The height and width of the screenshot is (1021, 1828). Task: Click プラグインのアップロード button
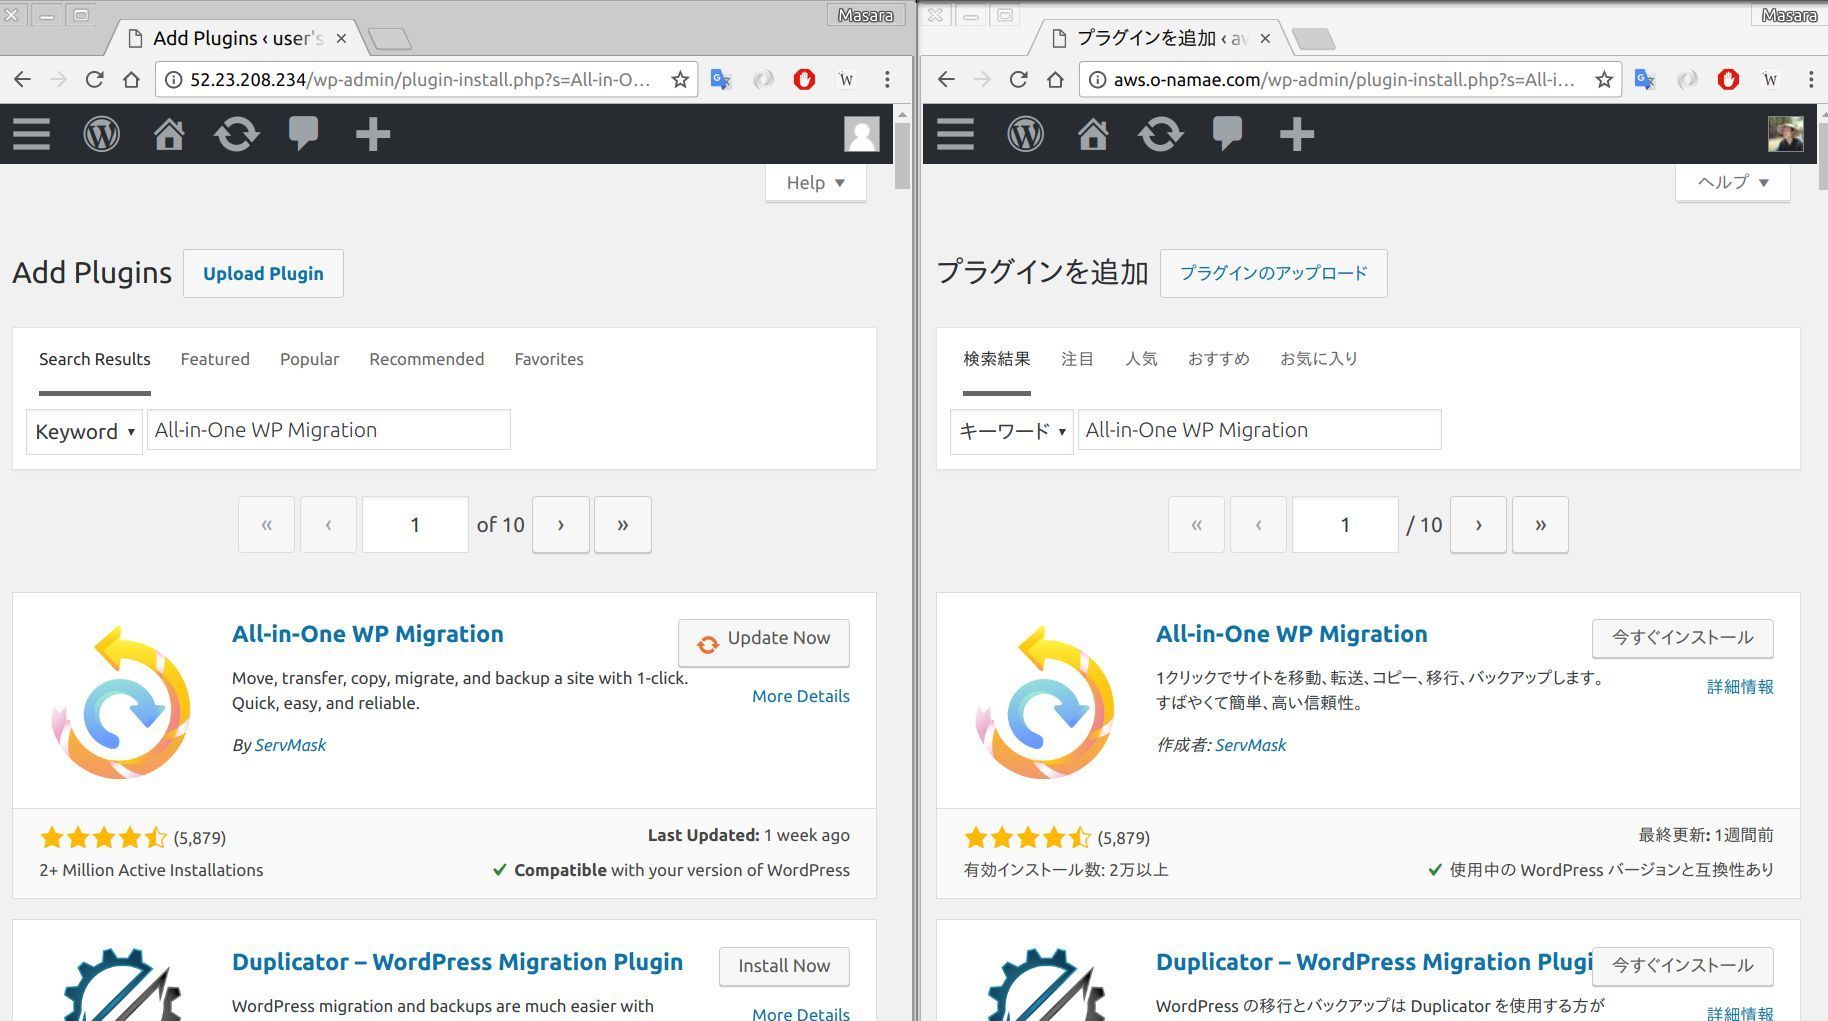coord(1273,273)
